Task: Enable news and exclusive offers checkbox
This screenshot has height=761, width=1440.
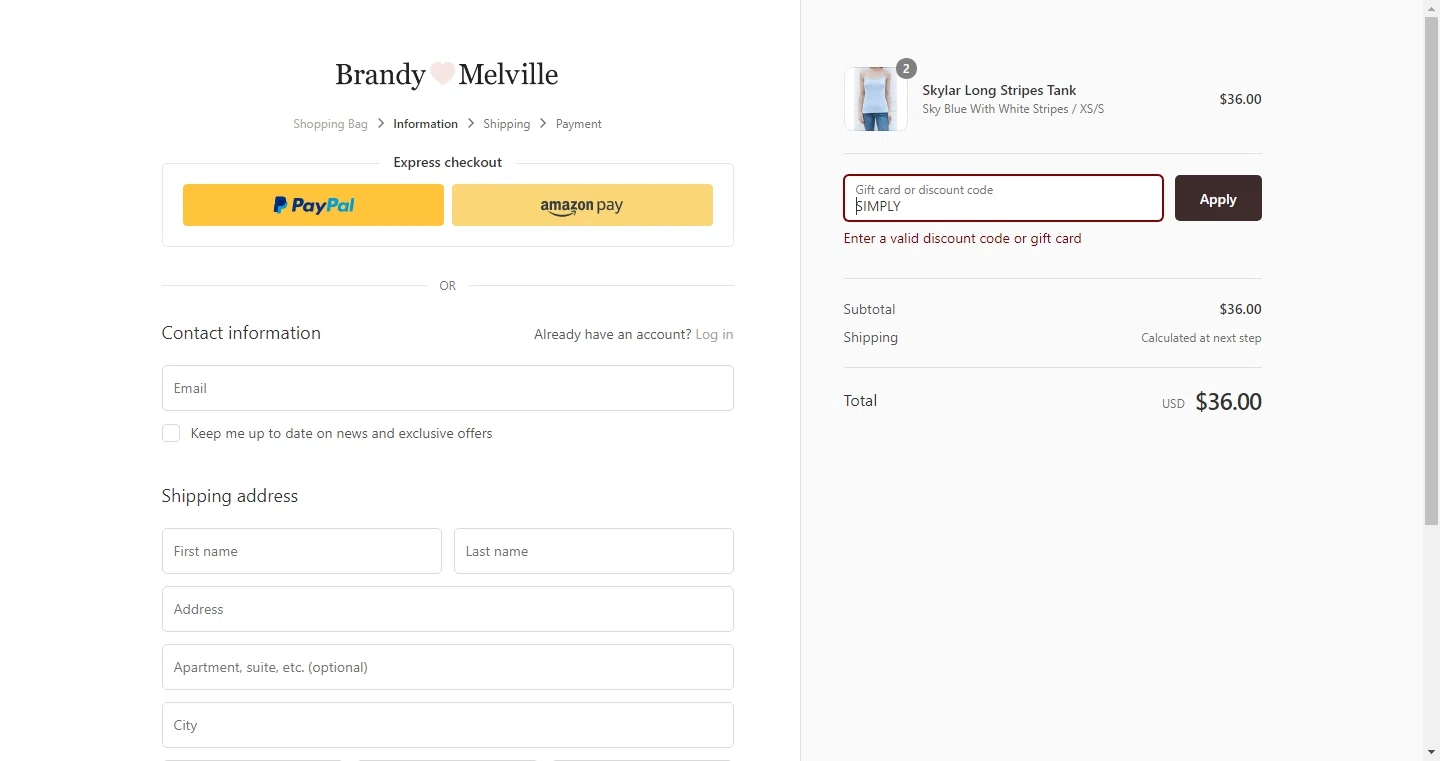Action: pyautogui.click(x=171, y=433)
